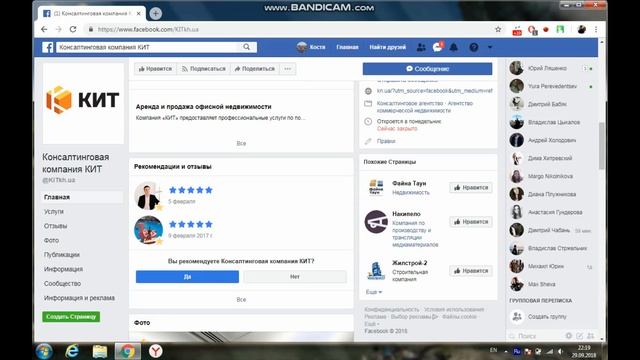Viewport: 640px width, 360px height.
Task: Open first reviewer's profile photo
Action: (148, 196)
